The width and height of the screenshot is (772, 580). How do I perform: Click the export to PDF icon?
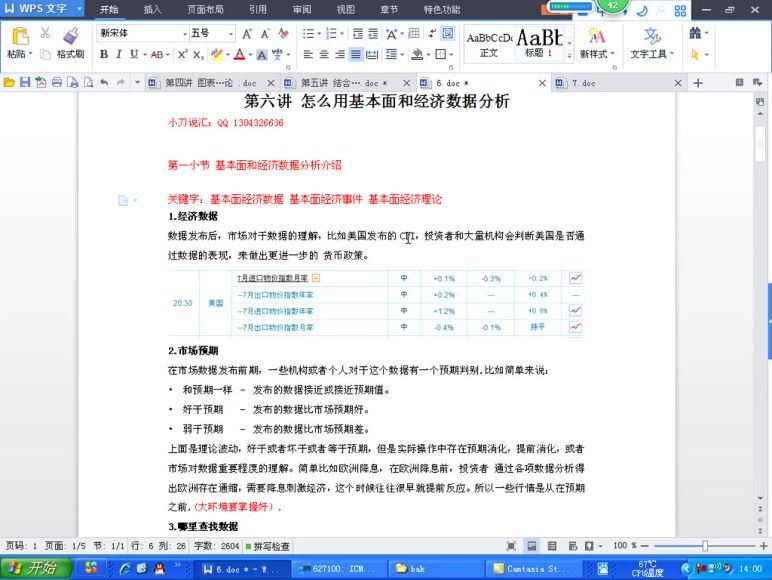(x=41, y=83)
